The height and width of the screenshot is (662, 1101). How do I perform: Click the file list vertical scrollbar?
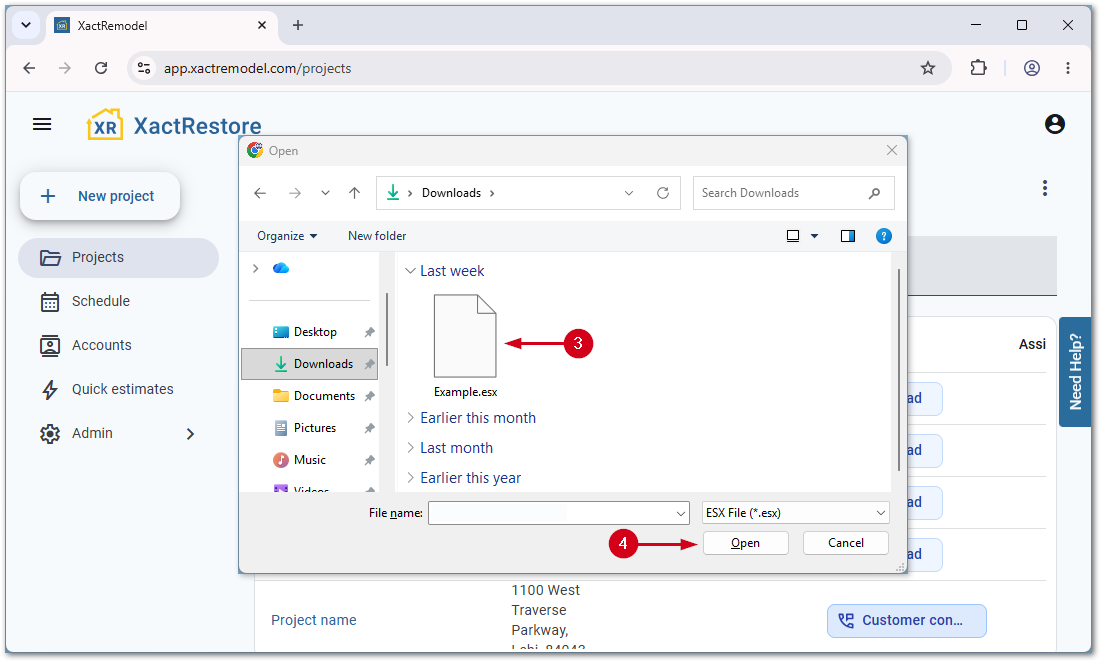[899, 369]
